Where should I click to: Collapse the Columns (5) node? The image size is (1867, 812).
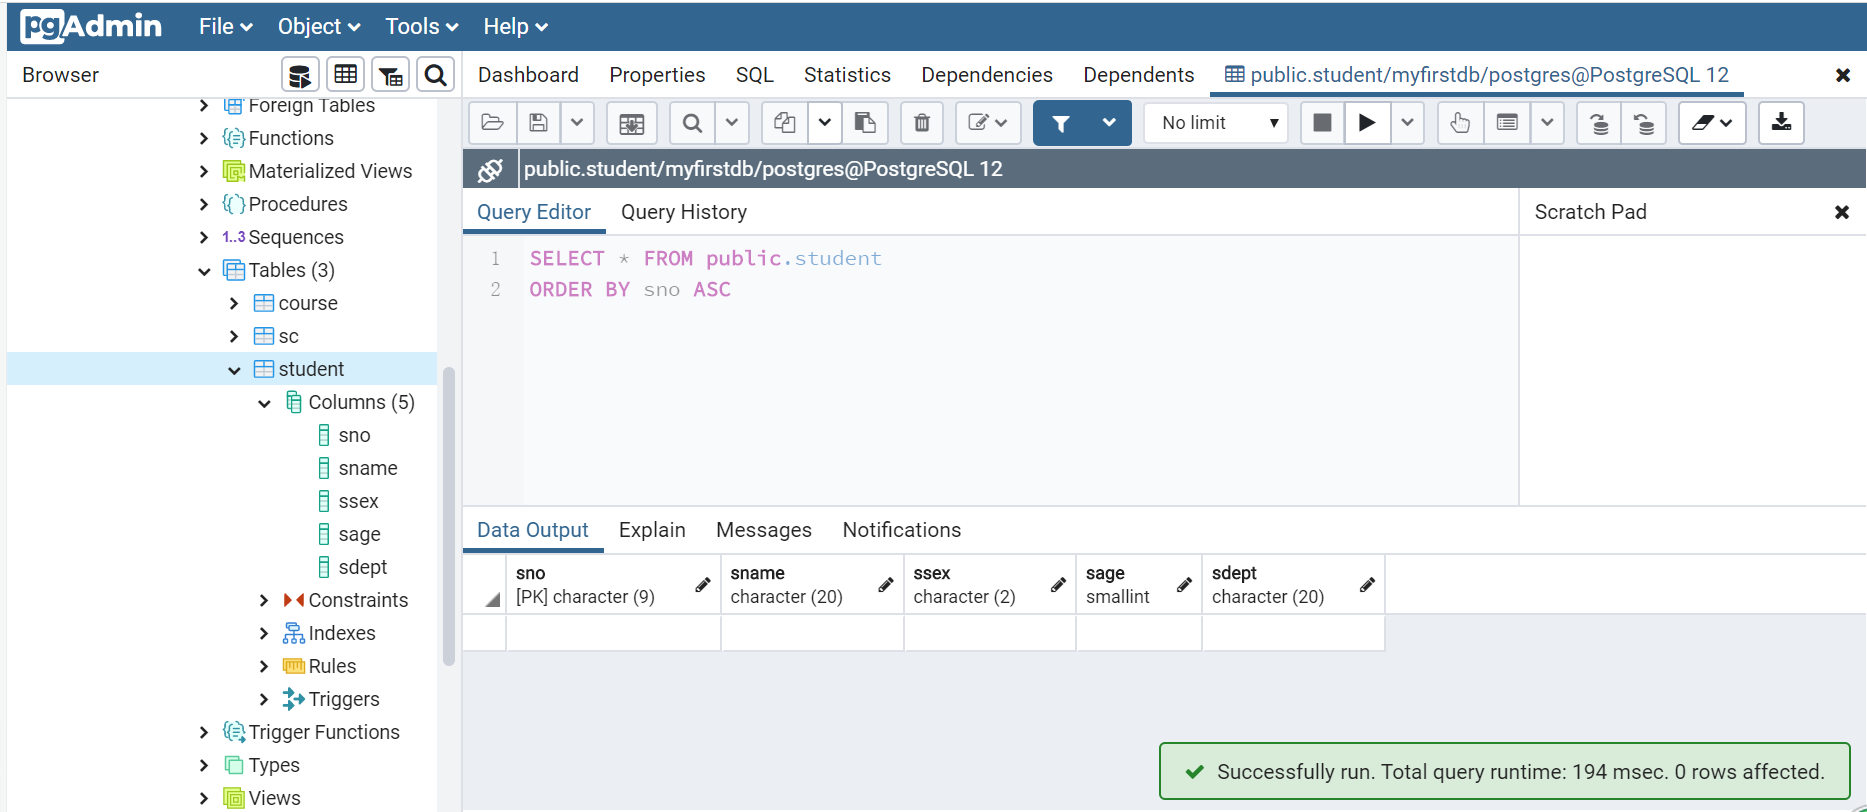[x=264, y=403]
